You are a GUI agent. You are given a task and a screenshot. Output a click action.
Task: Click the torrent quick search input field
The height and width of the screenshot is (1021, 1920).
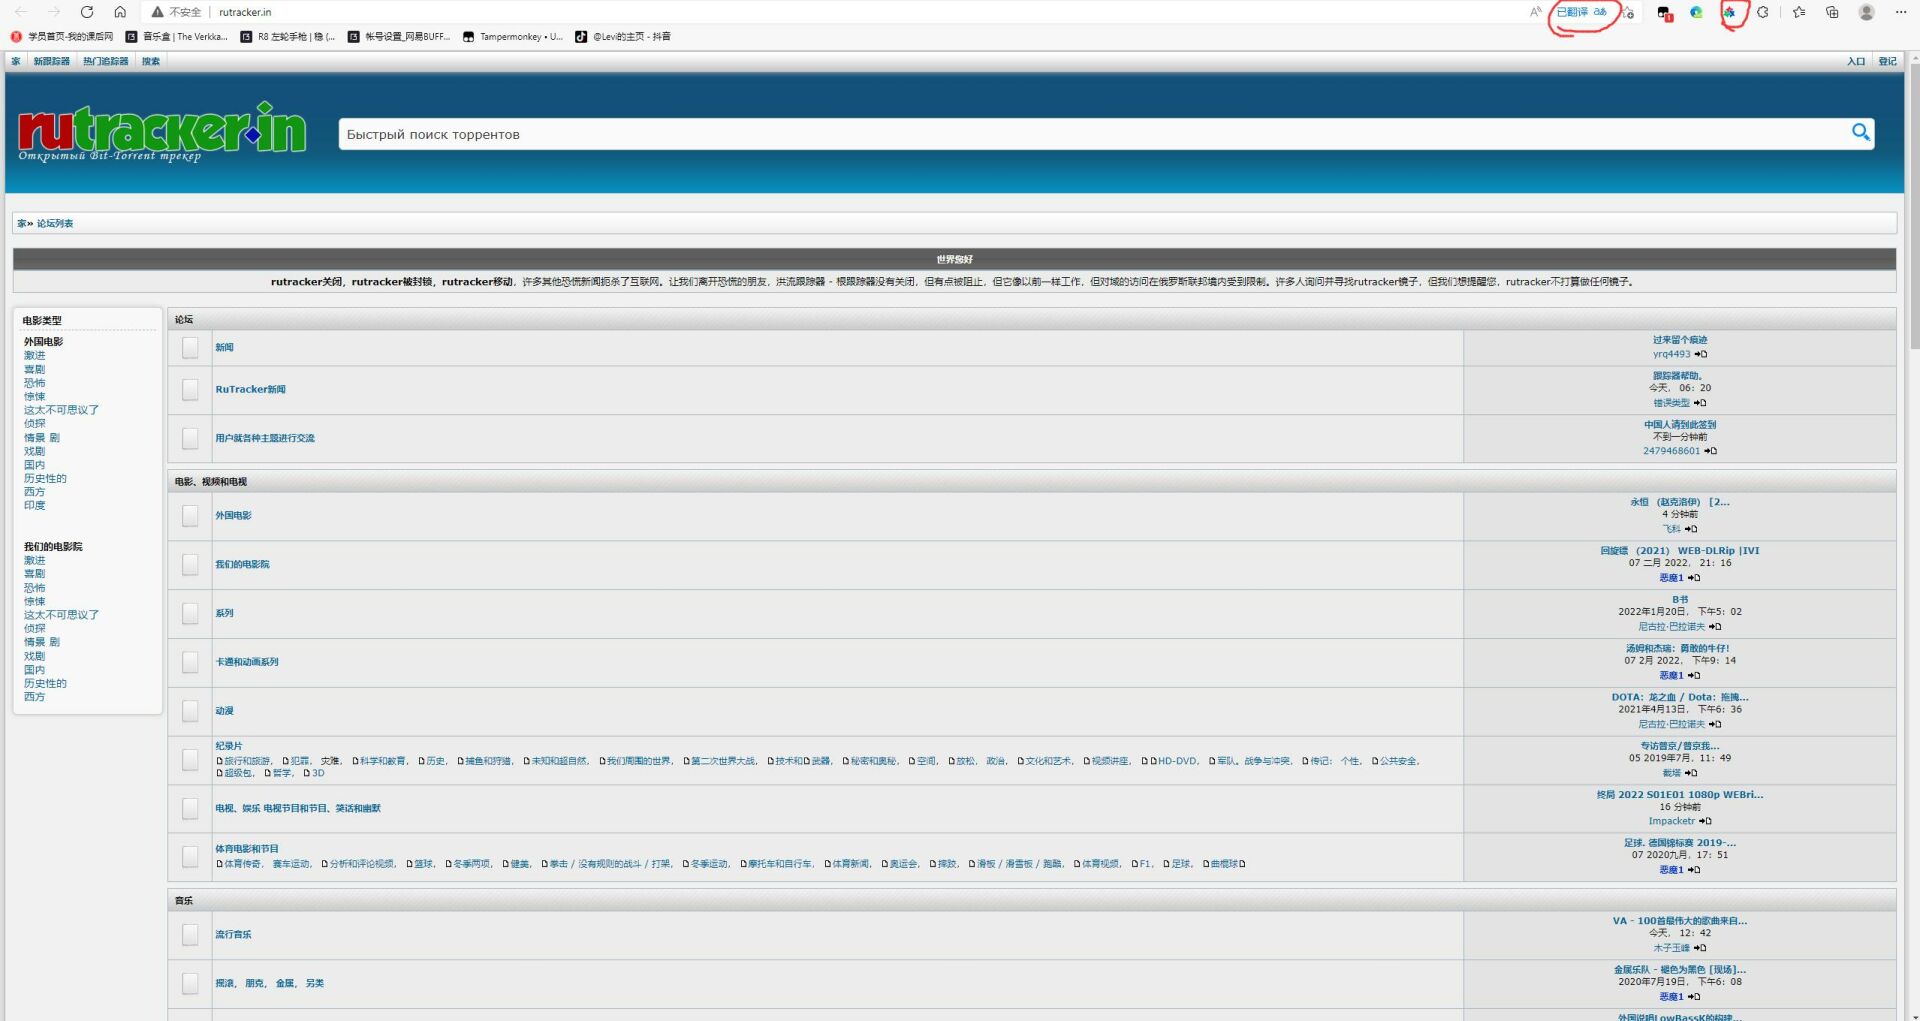point(1090,134)
